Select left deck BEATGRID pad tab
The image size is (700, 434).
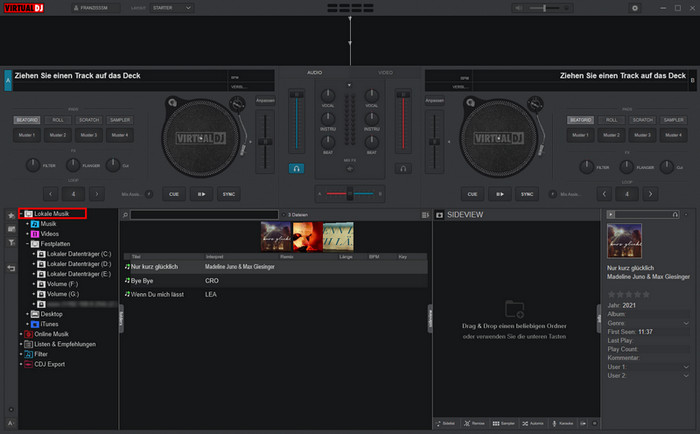pyautogui.click(x=27, y=120)
